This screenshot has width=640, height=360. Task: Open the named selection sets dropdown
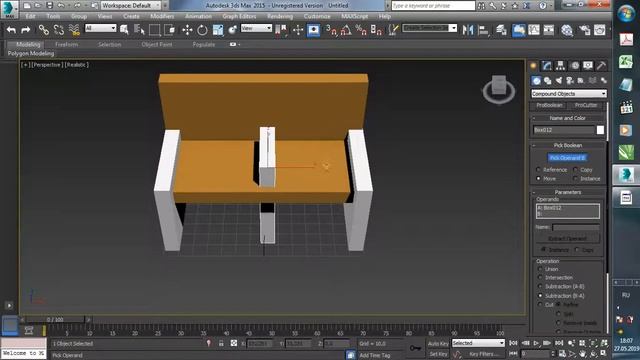coord(429,28)
